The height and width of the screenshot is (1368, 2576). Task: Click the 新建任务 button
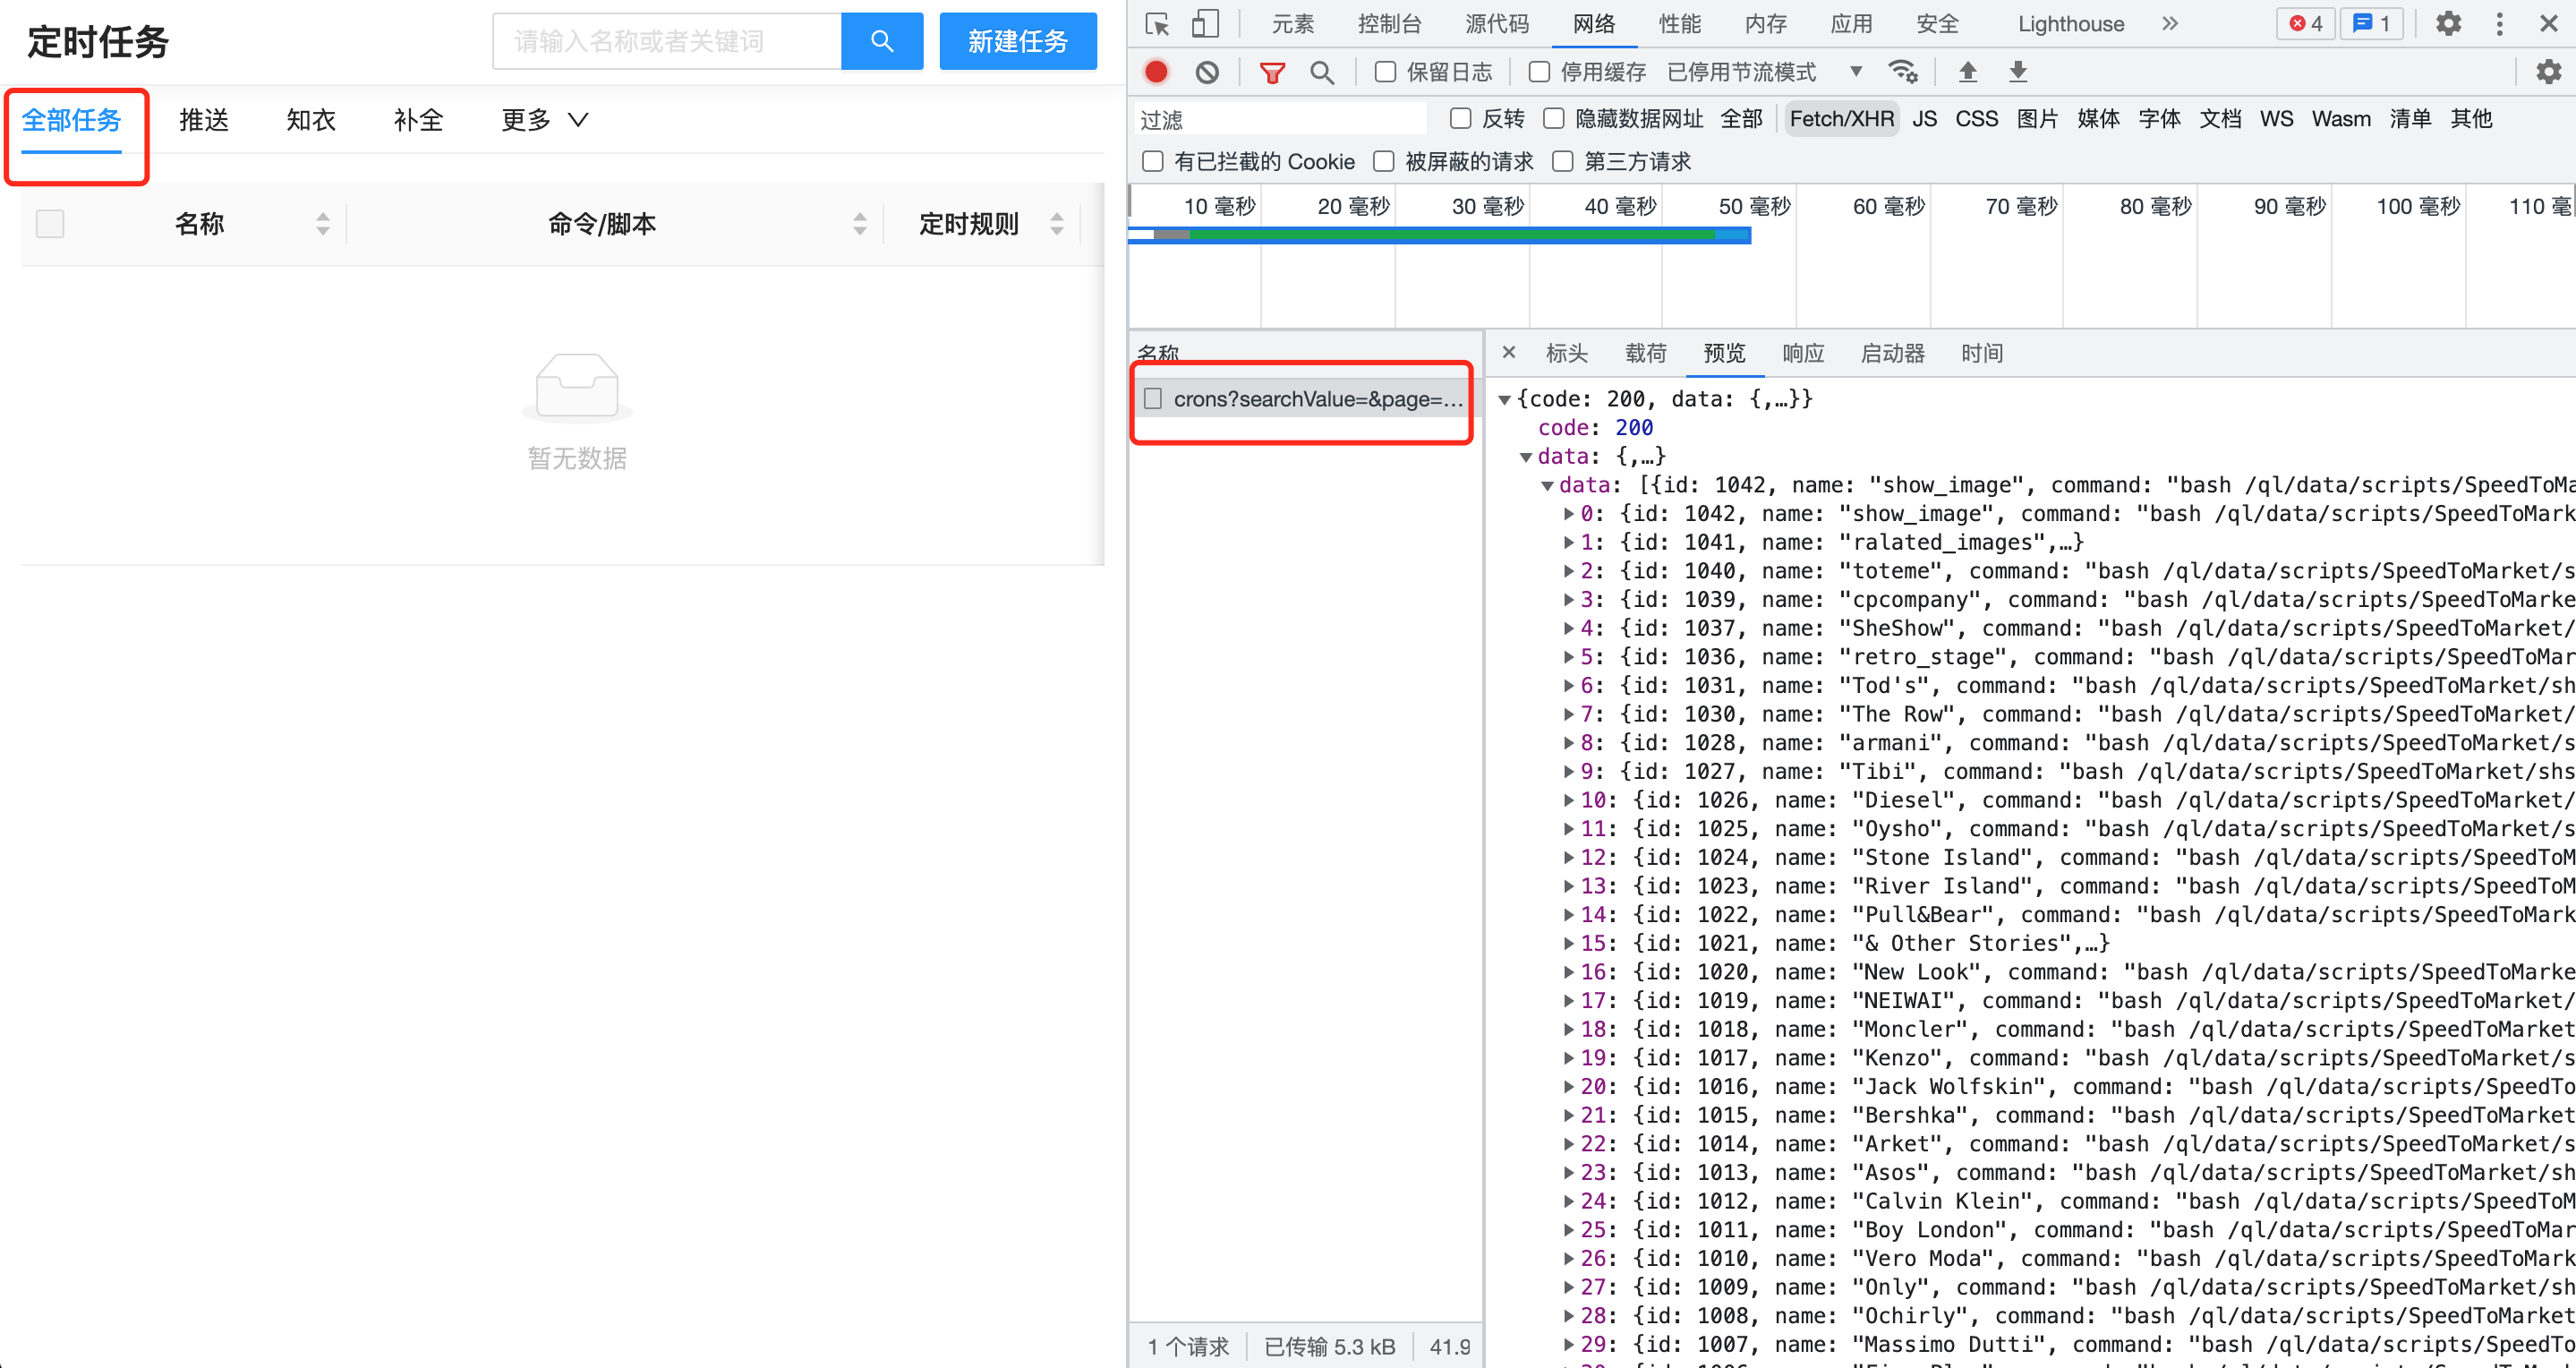(1018, 41)
